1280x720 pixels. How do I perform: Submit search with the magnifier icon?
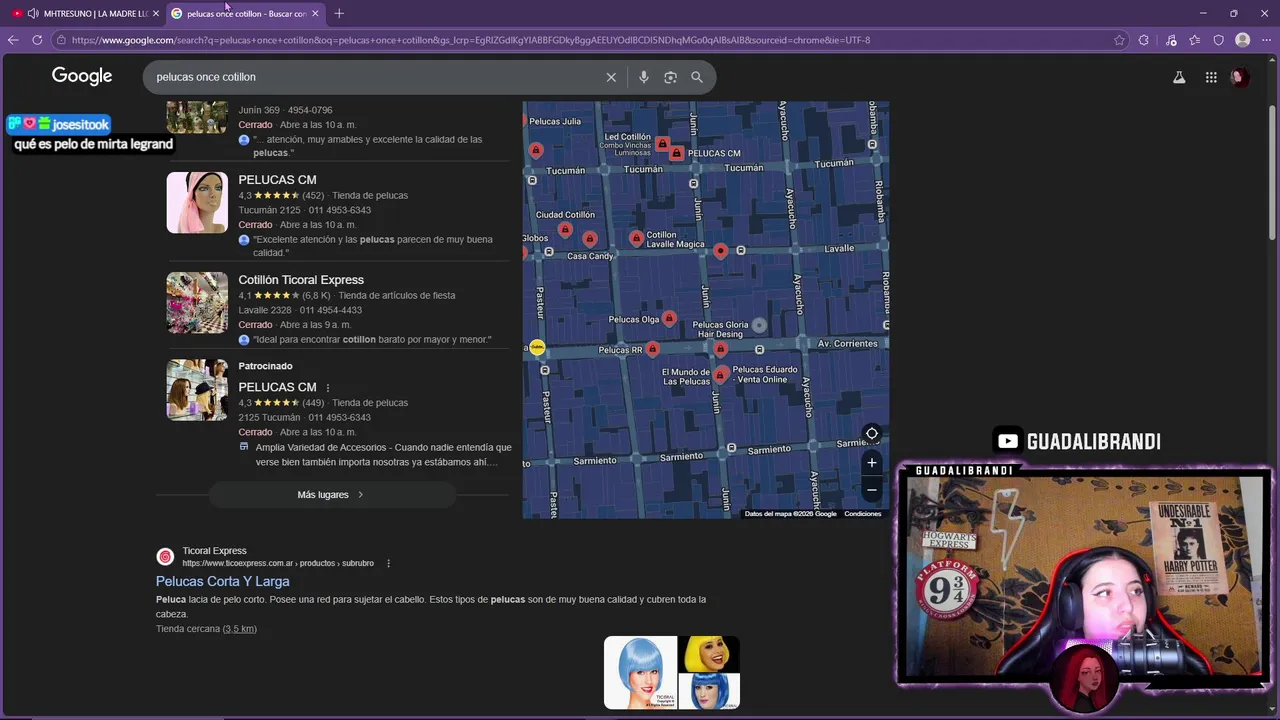[697, 77]
